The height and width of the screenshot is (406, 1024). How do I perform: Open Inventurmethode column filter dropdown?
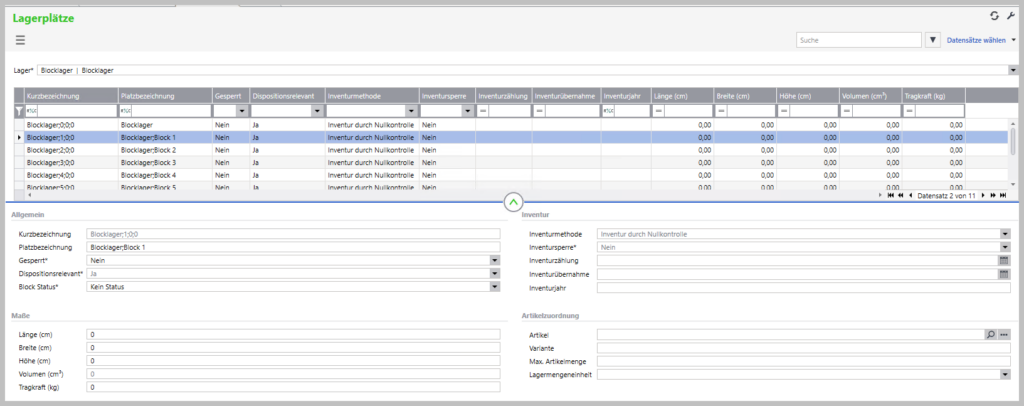(412, 112)
